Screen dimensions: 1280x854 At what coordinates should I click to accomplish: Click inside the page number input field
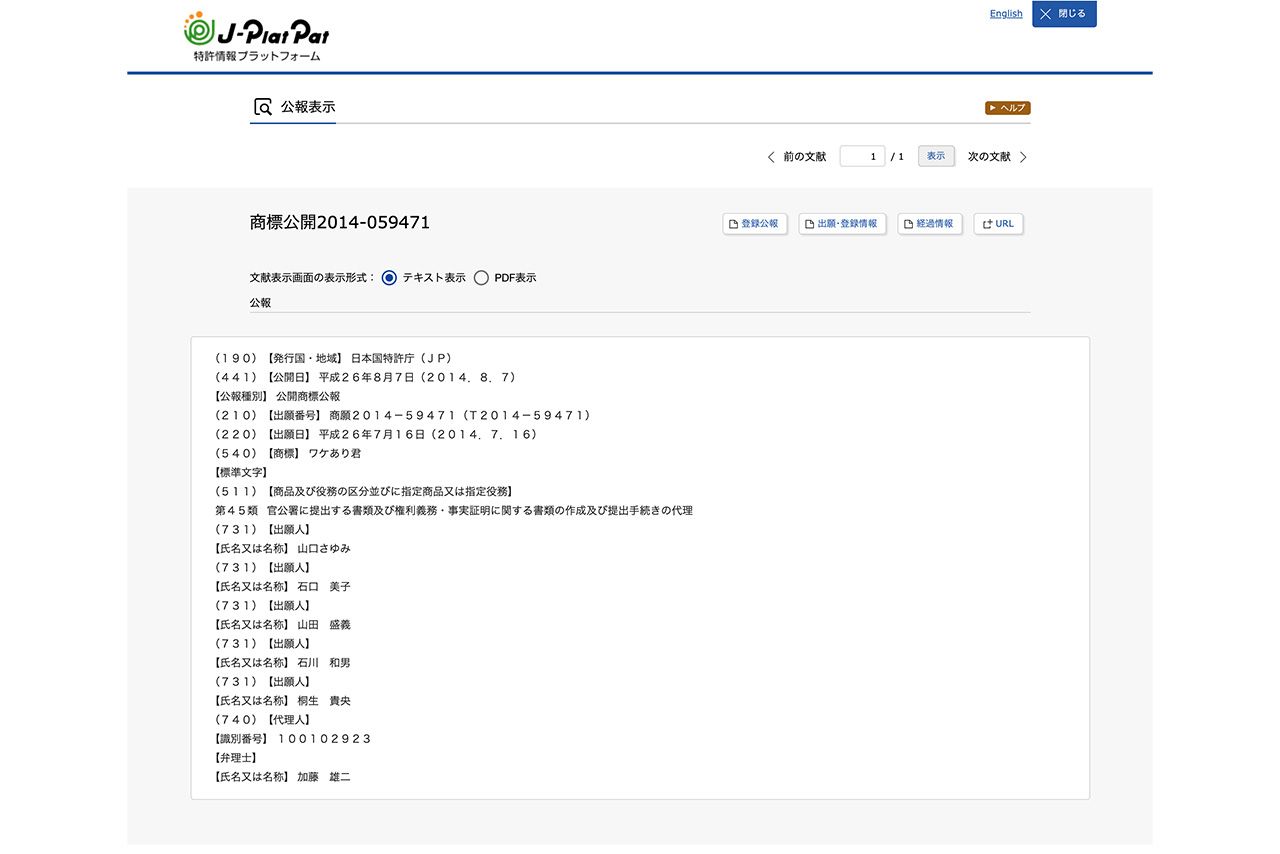861,156
